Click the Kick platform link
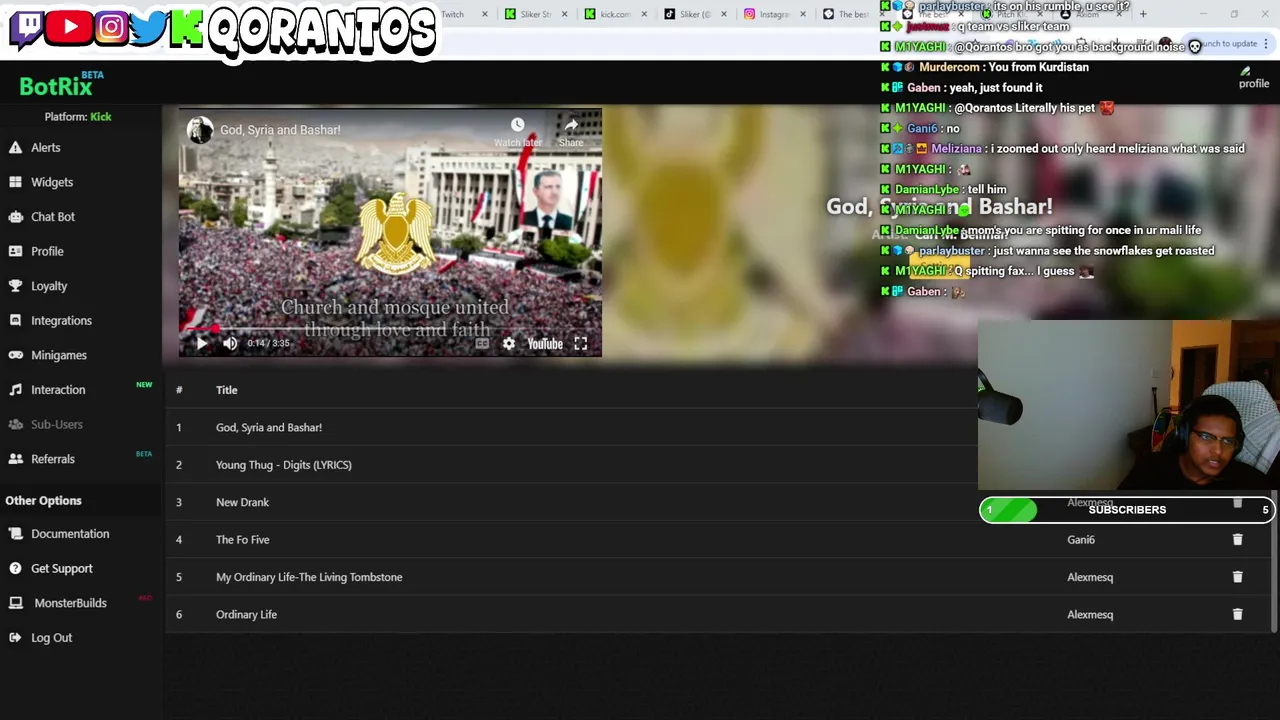 coord(100,116)
